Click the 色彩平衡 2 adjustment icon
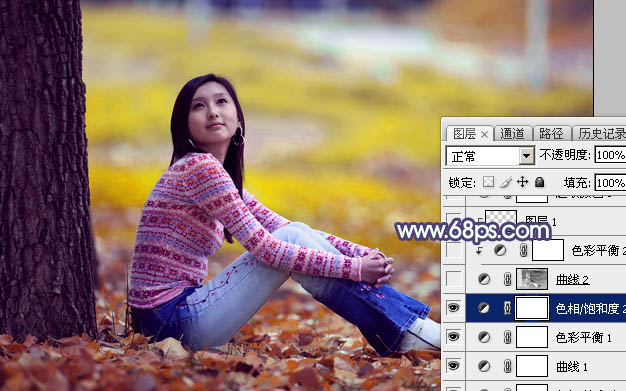Viewport: 626px width, 391px height. pyautogui.click(x=500, y=250)
